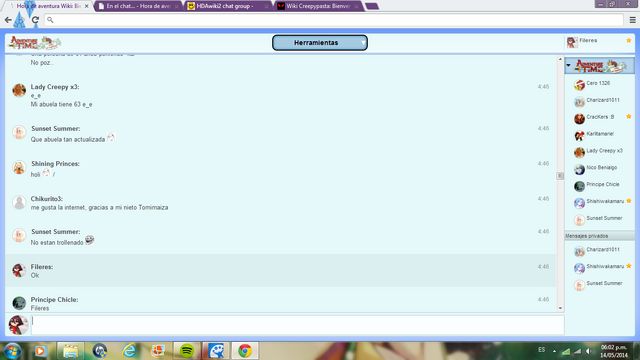Close the Hora de aventura Wiki tab
The width and height of the screenshot is (640, 360).
coord(87,6)
